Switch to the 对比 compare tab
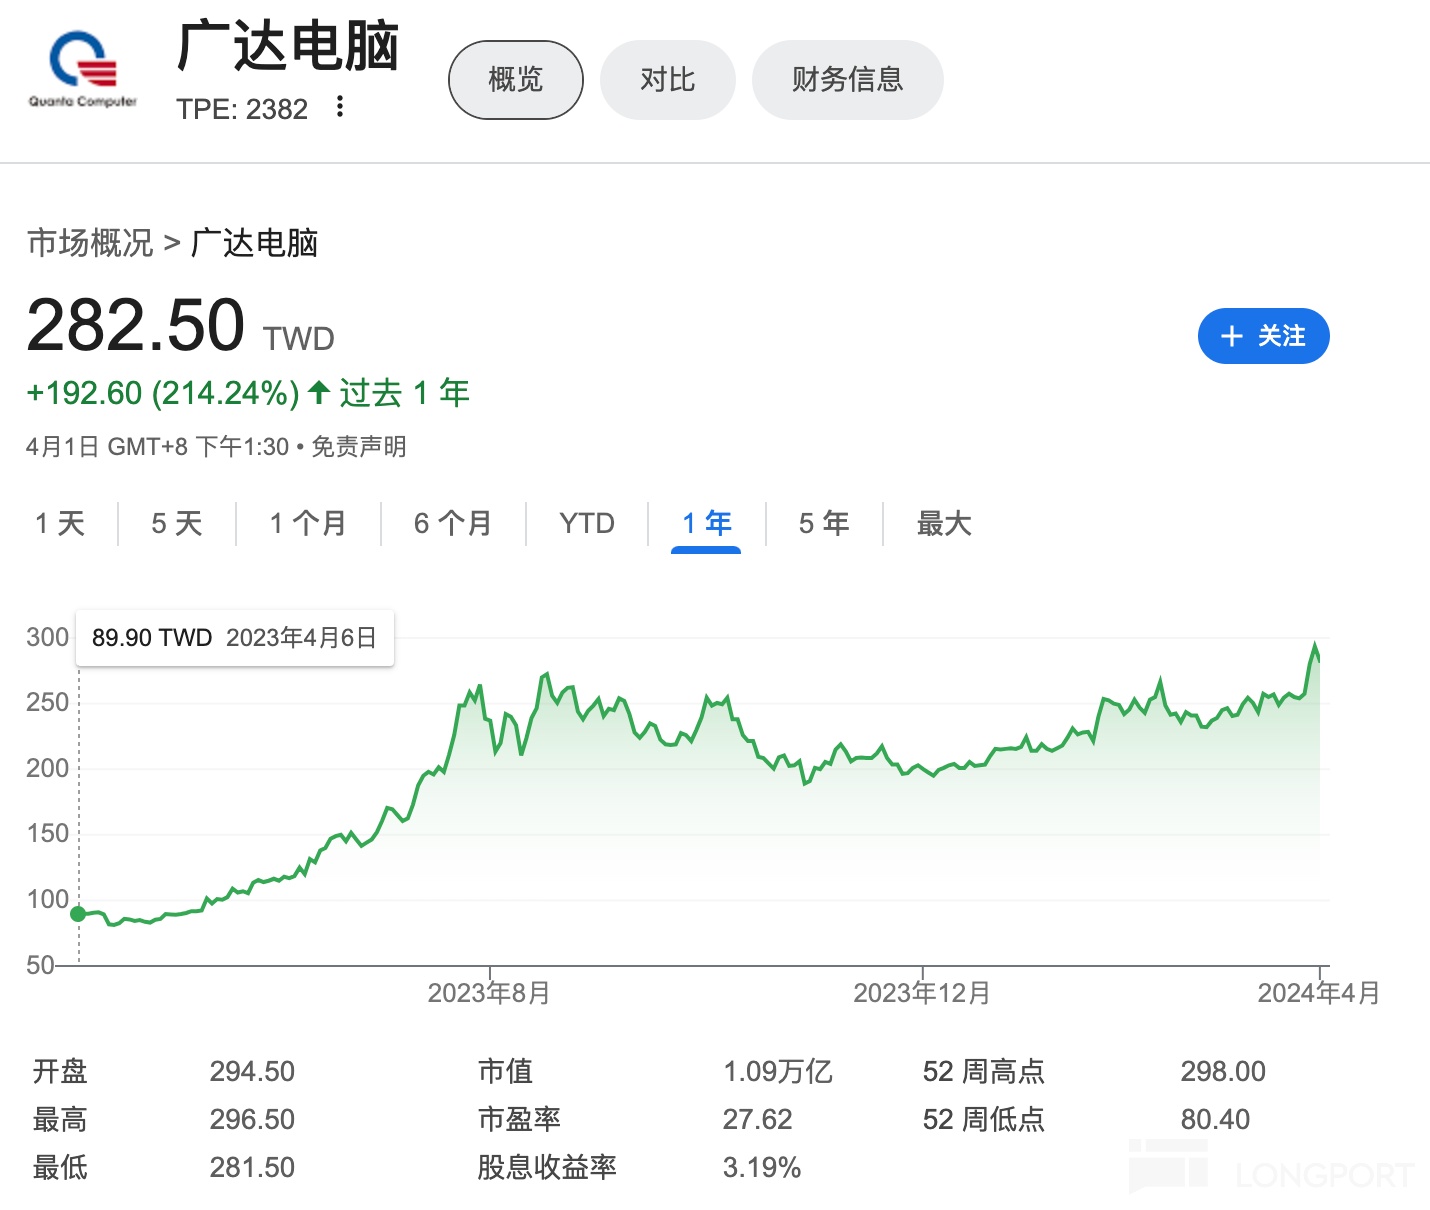1430x1210 pixels. pyautogui.click(x=667, y=80)
